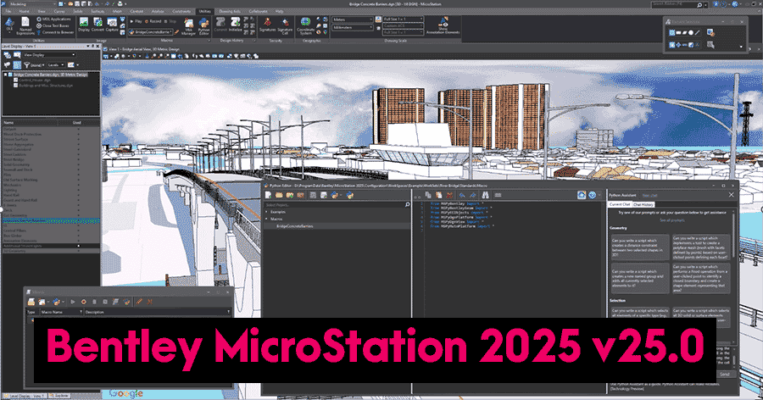Sort levels by the Used column header

pos(78,123)
